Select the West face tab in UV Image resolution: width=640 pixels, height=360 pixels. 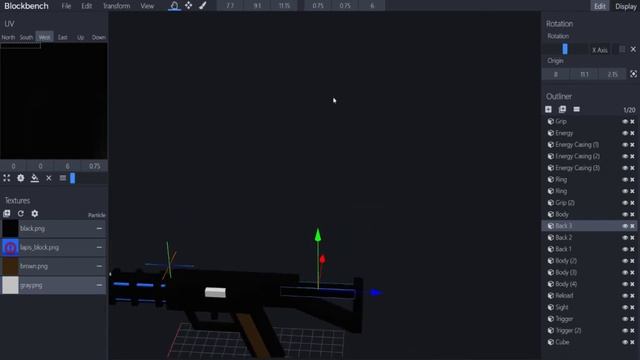(44, 37)
